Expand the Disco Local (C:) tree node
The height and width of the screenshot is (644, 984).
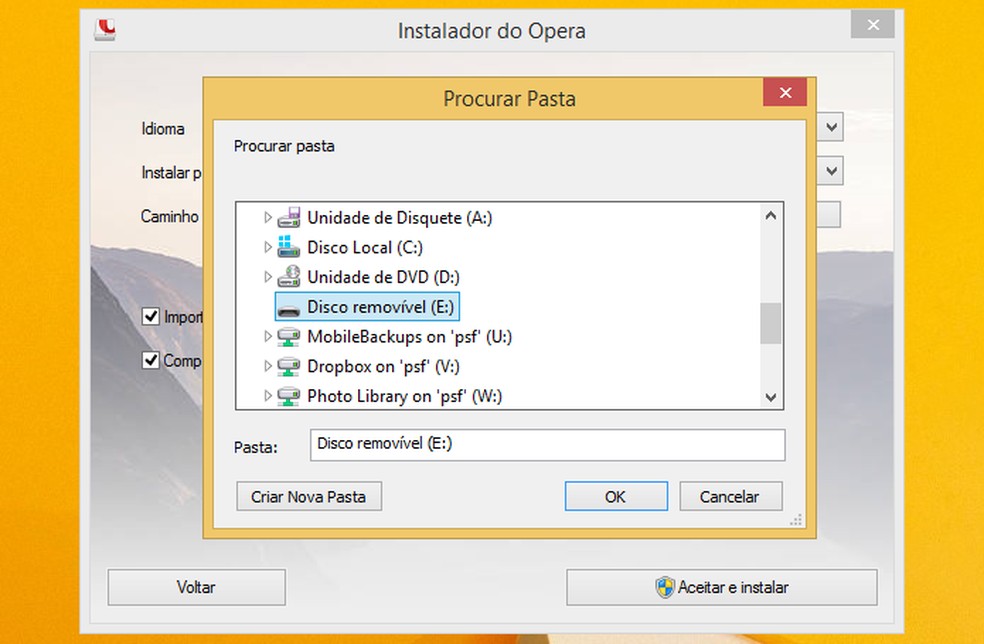[266, 247]
